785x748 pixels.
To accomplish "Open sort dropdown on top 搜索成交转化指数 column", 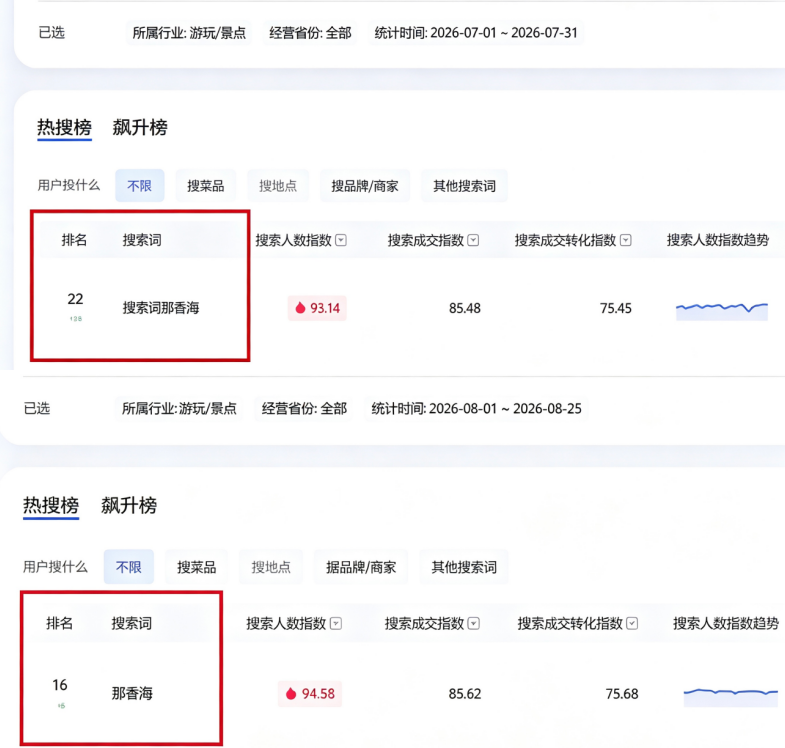I will 625,240.
